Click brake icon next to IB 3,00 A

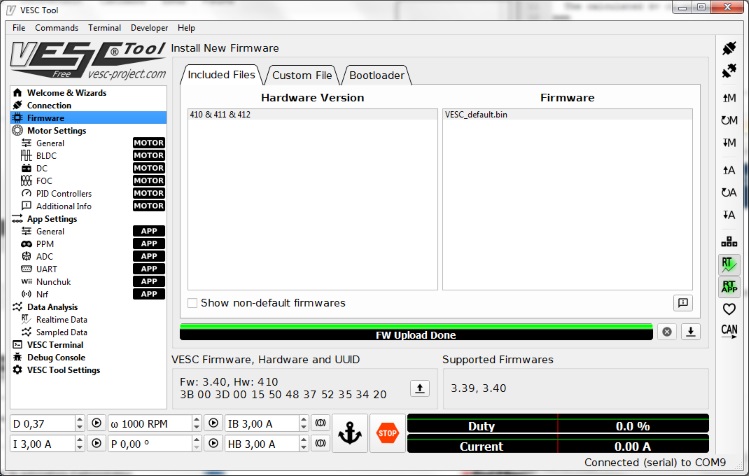[x=321, y=423]
